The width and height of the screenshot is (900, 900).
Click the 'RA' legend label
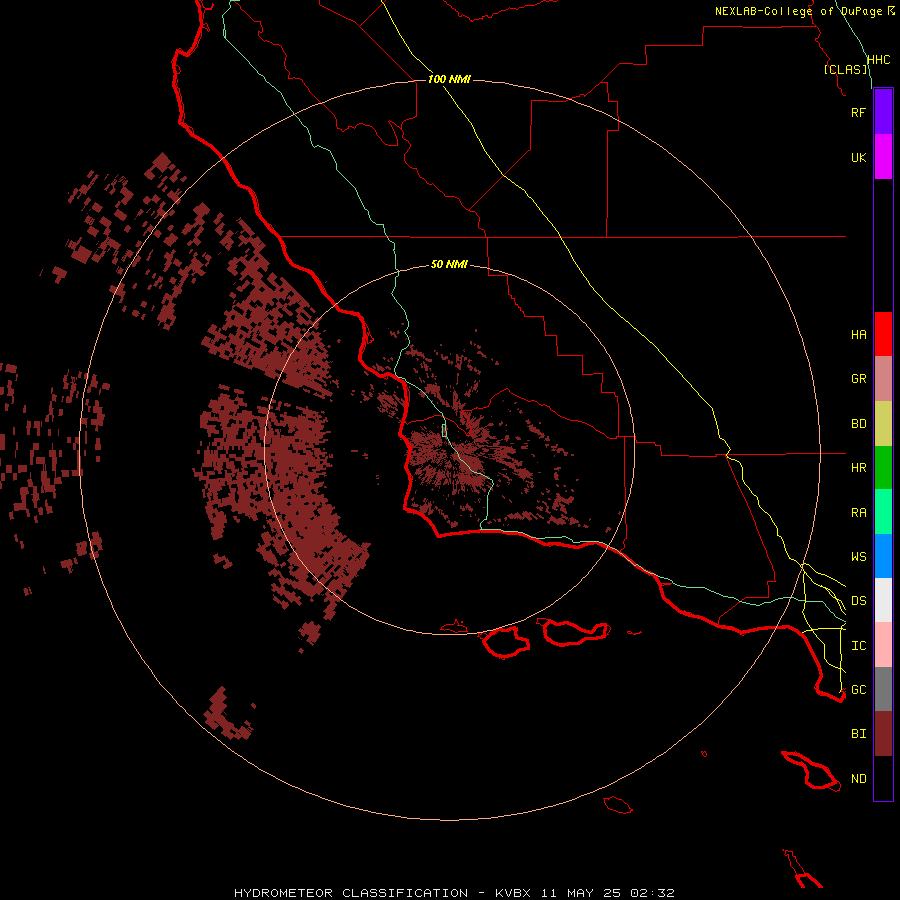pyautogui.click(x=858, y=513)
